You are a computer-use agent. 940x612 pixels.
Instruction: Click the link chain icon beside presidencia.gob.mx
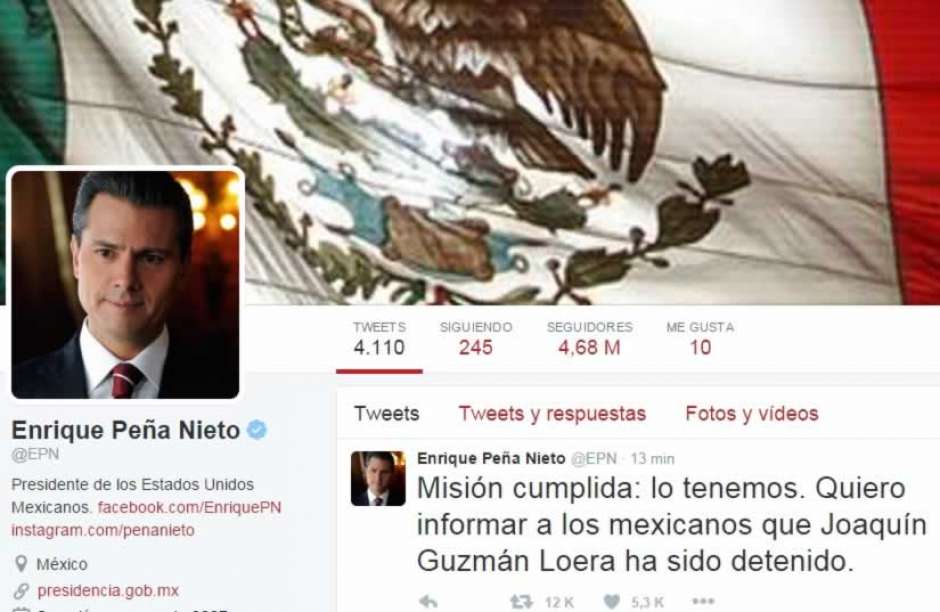coord(21,591)
